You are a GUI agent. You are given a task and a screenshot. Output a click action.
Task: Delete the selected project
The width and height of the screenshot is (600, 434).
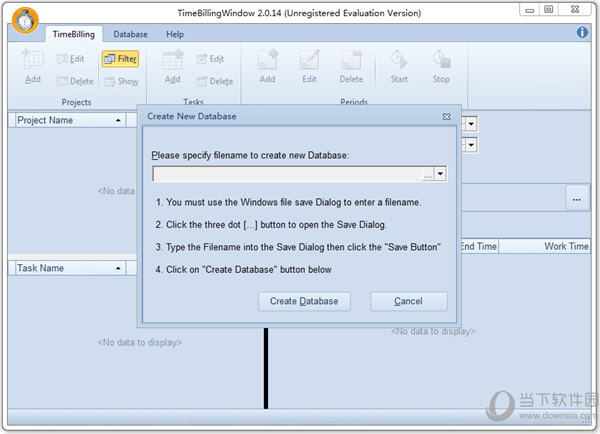75,81
